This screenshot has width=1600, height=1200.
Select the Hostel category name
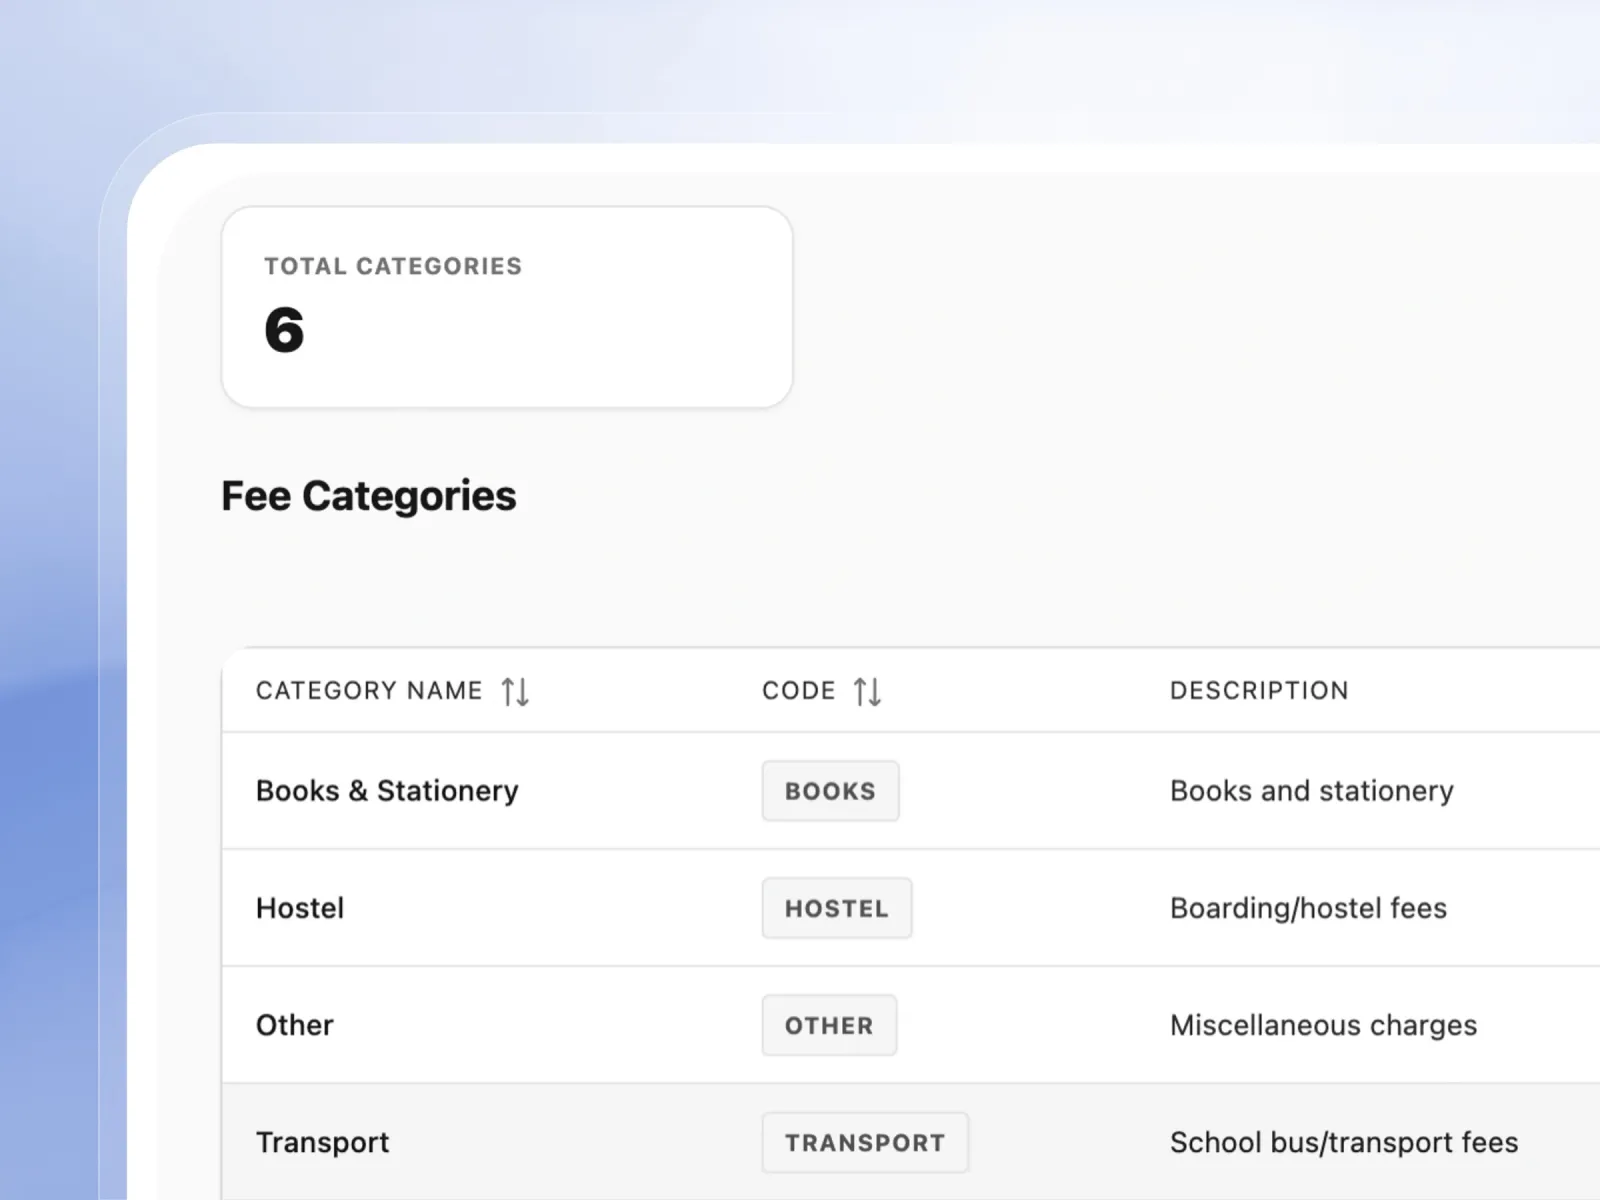pos(300,908)
